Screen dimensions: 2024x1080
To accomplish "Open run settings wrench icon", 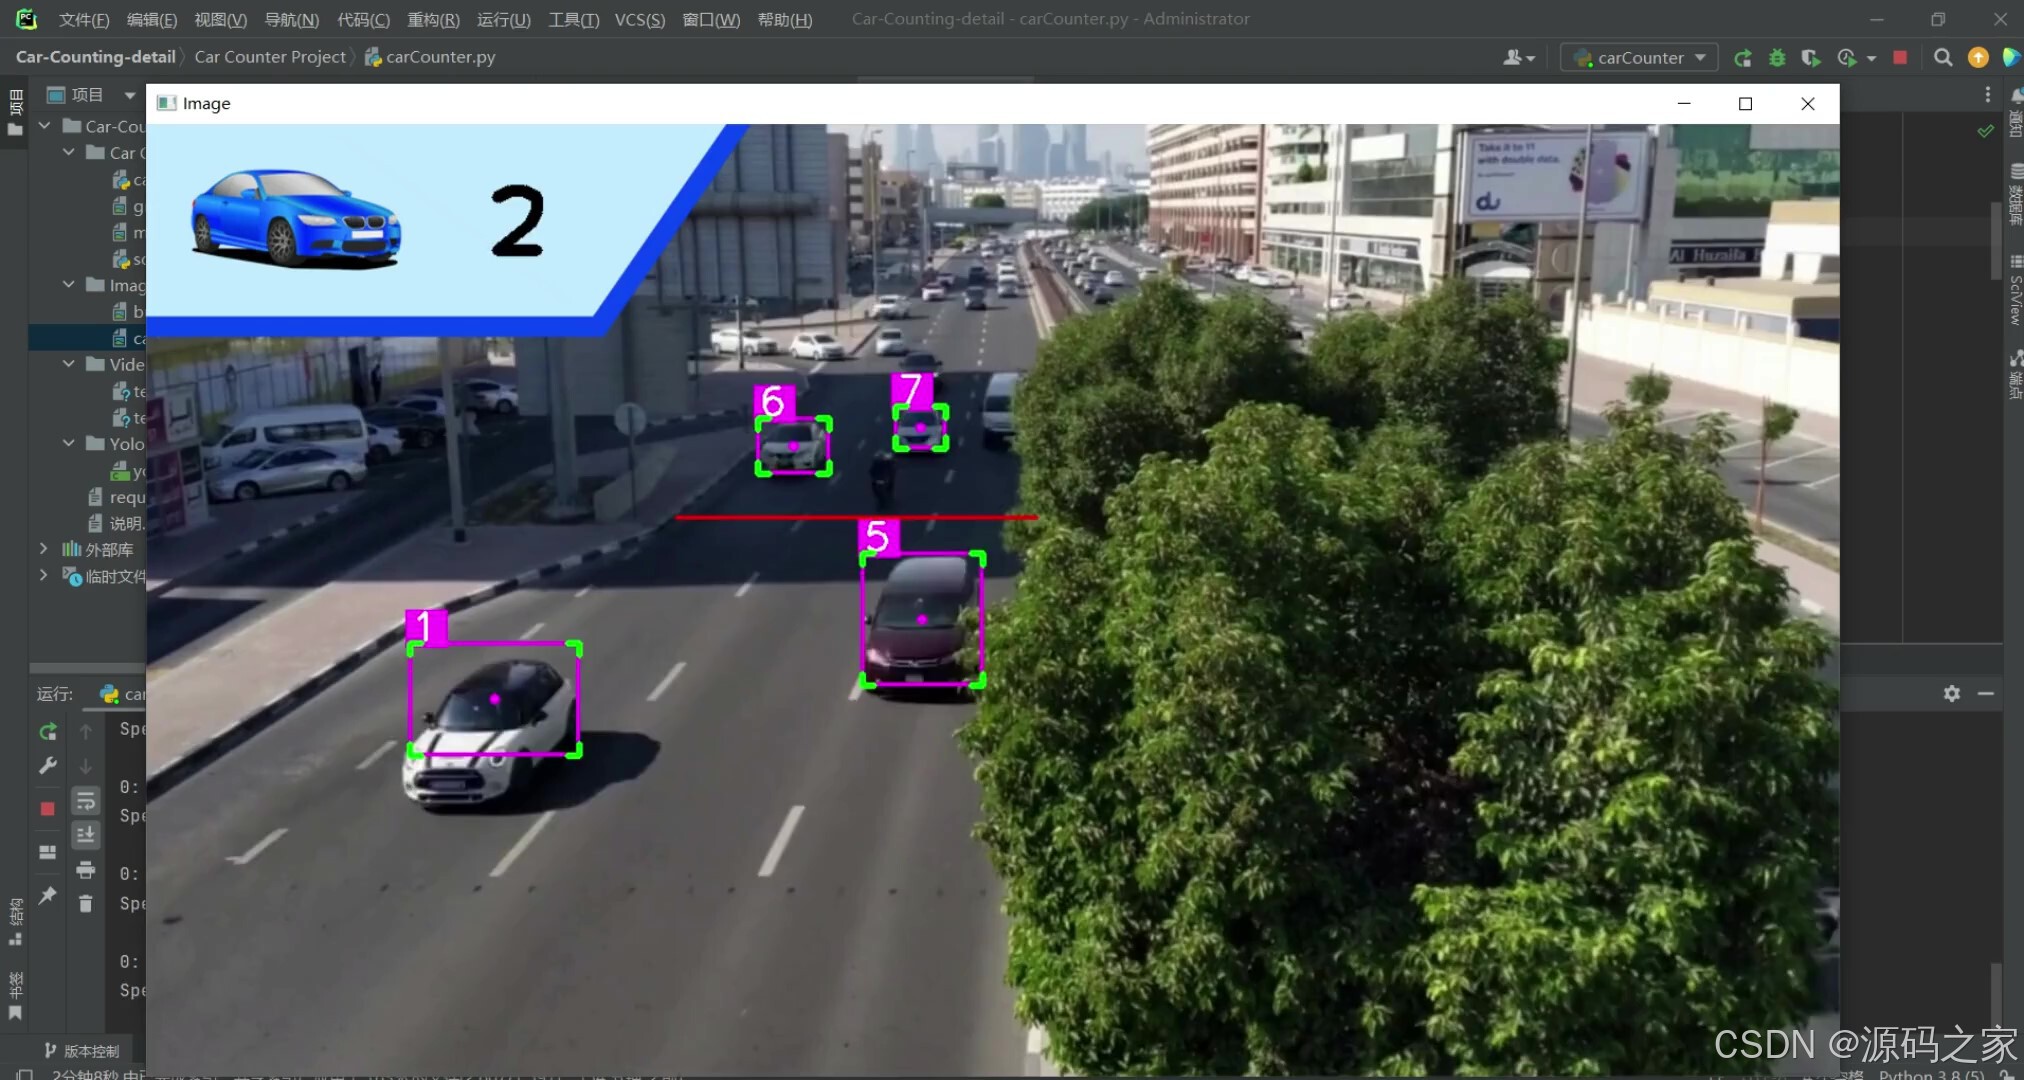I will [x=47, y=766].
